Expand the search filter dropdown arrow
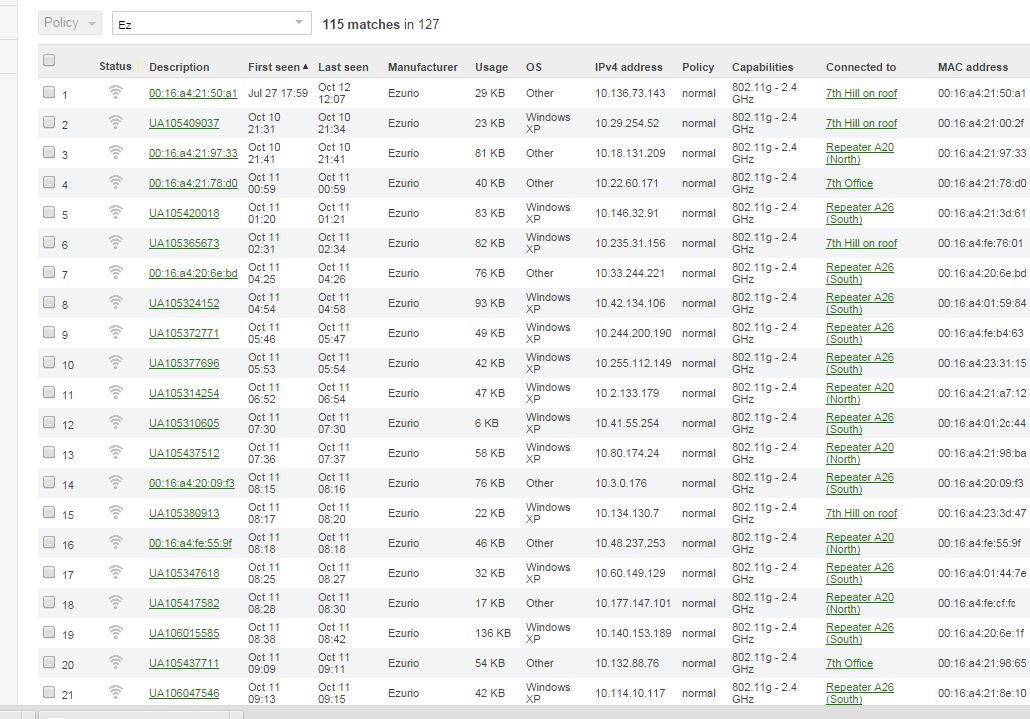The width and height of the screenshot is (1030, 719). [299, 22]
